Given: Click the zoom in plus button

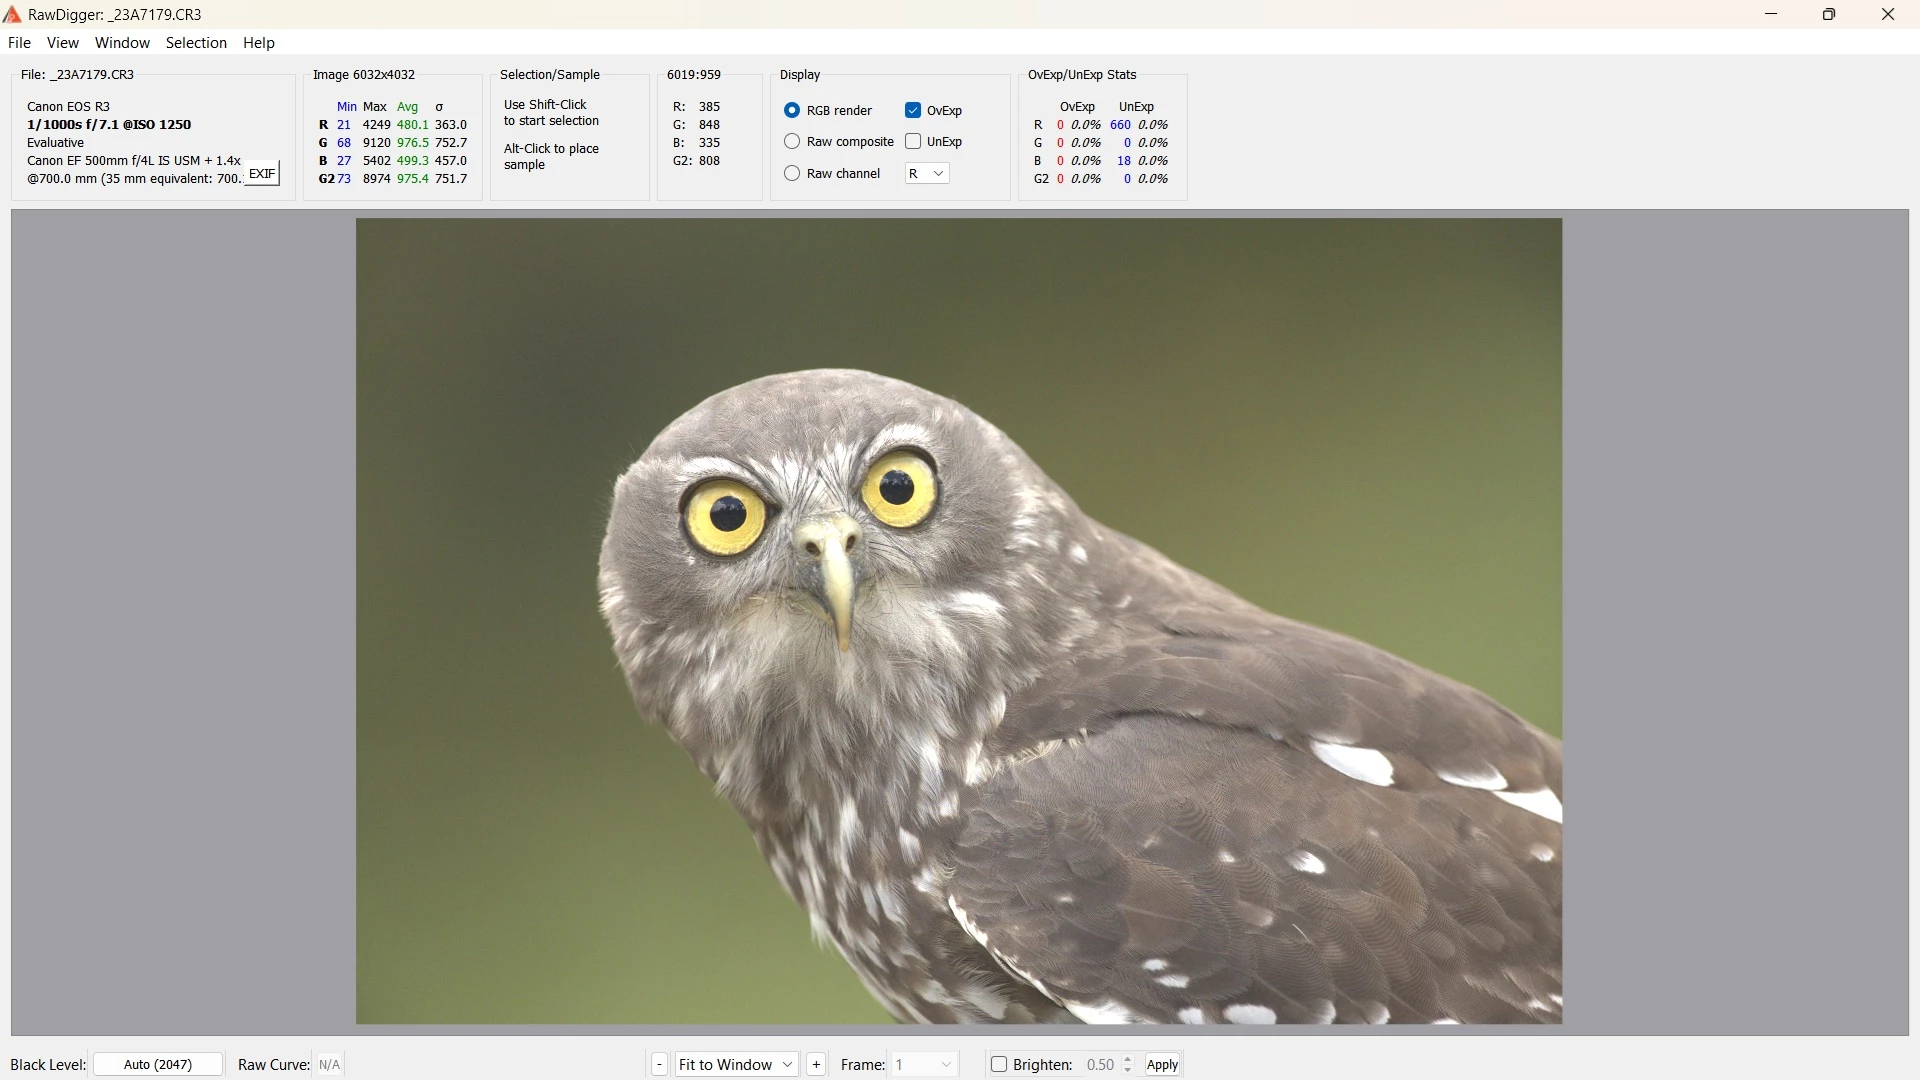Looking at the screenshot, I should (x=816, y=1065).
